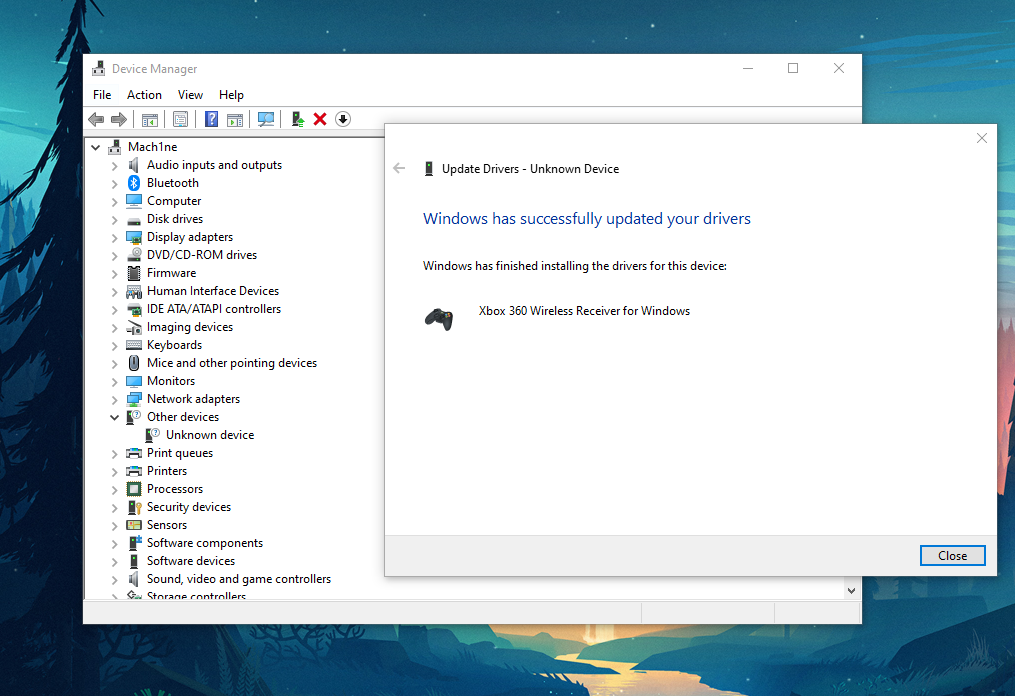
Task: Select the Computer tree item
Action: [173, 201]
